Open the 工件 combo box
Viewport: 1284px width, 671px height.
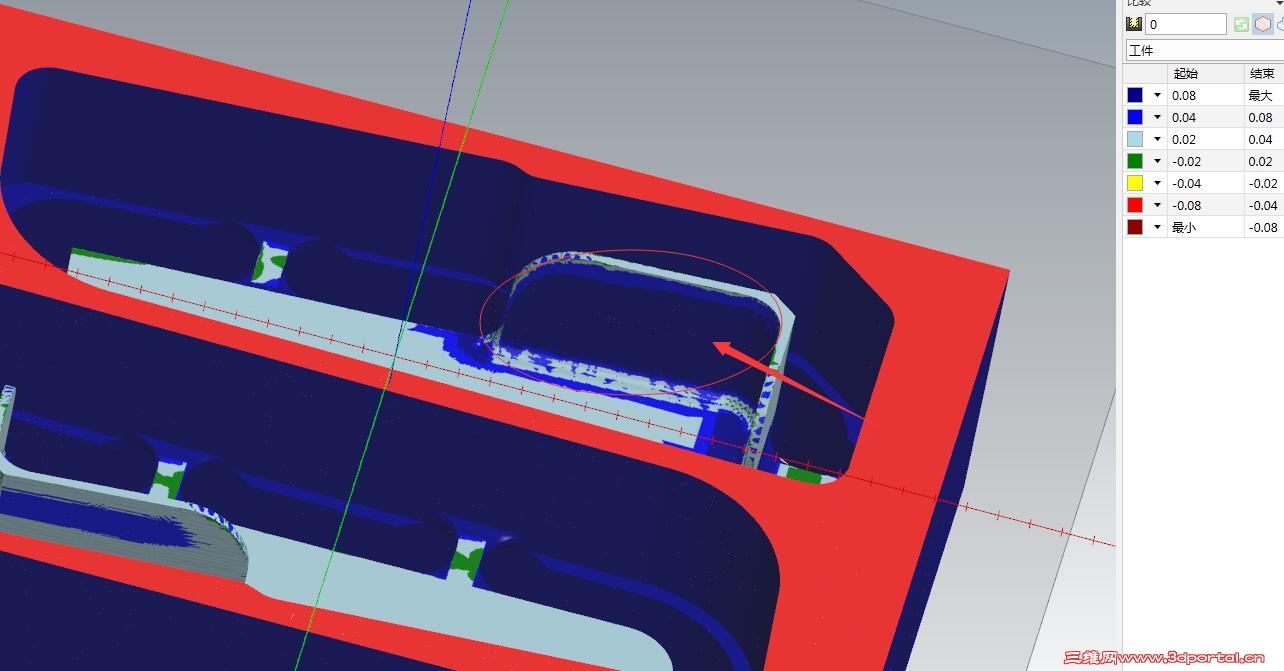point(1204,50)
